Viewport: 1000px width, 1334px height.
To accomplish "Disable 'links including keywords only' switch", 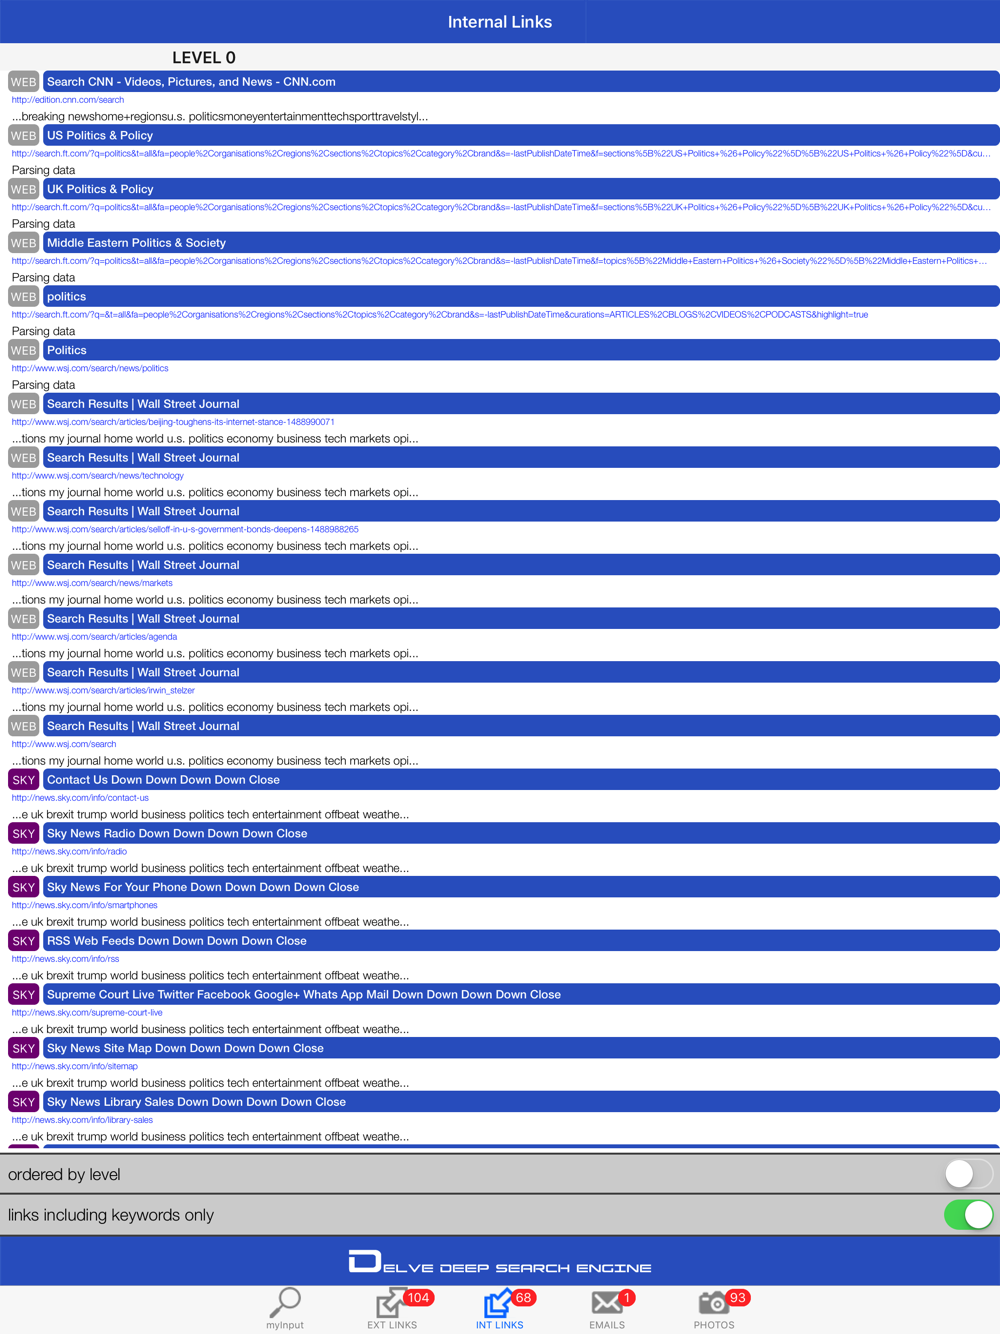I will pyautogui.click(x=968, y=1215).
